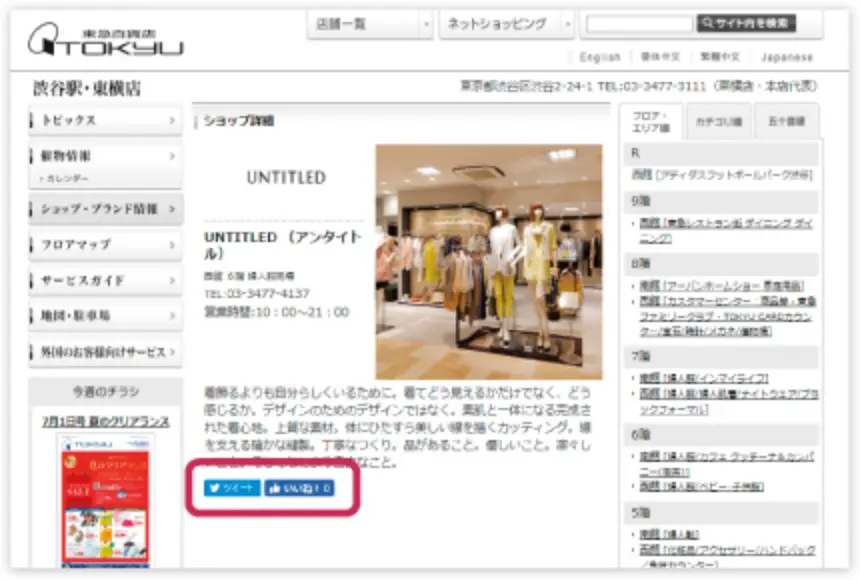
Task: Click the Facebook like button
Action: click(299, 488)
